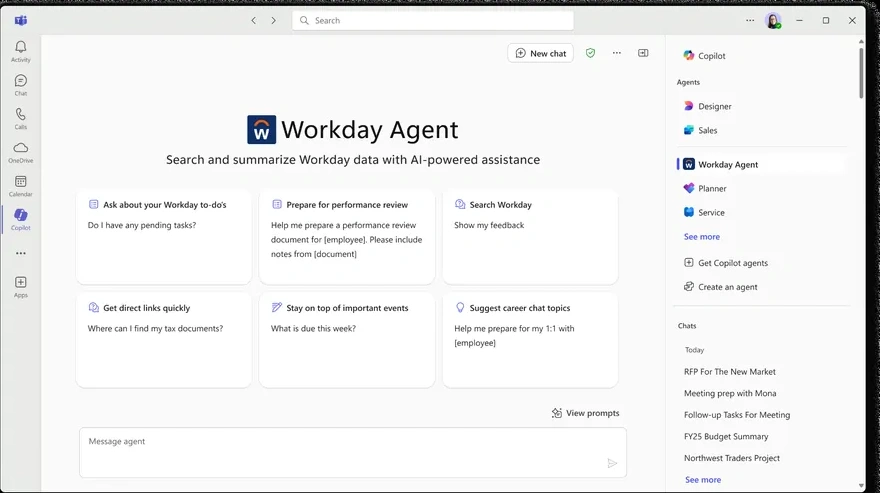Click the Teams logo icon

coord(21,21)
